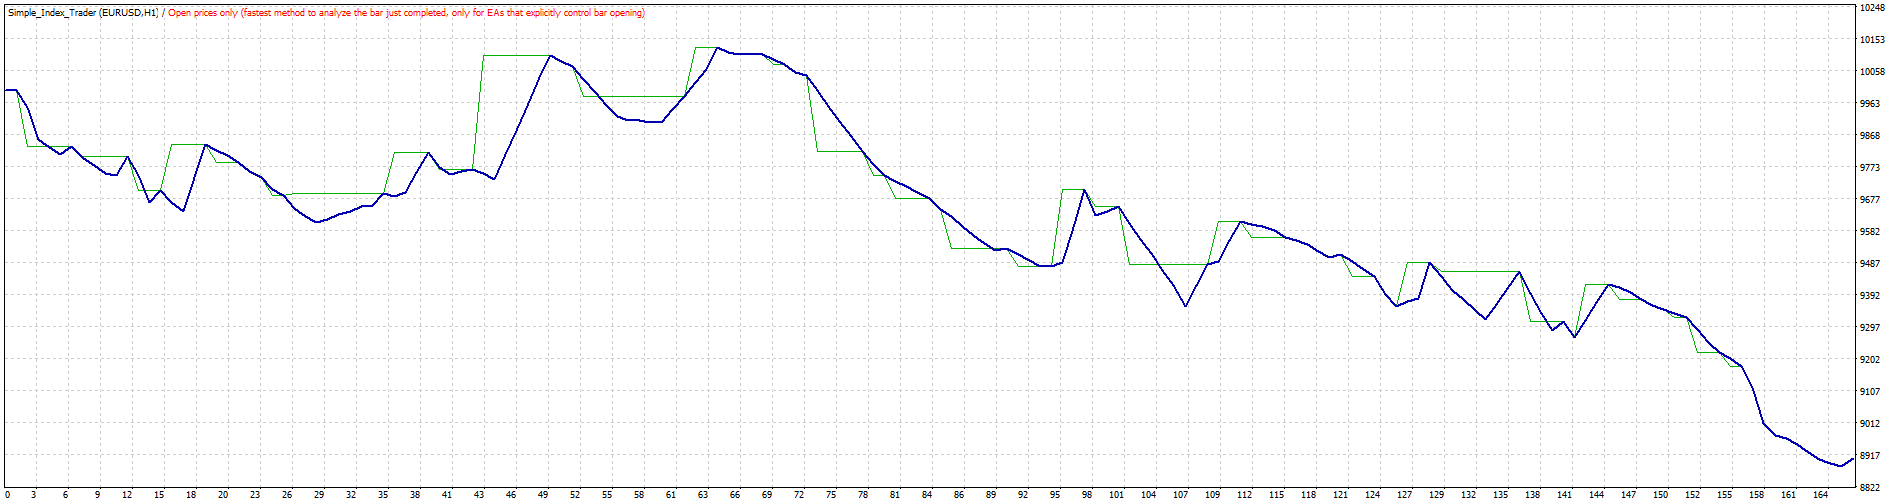The width and height of the screenshot is (1900, 504).
Task: Pick the 9773 balance axis label
Action: (x=1871, y=168)
